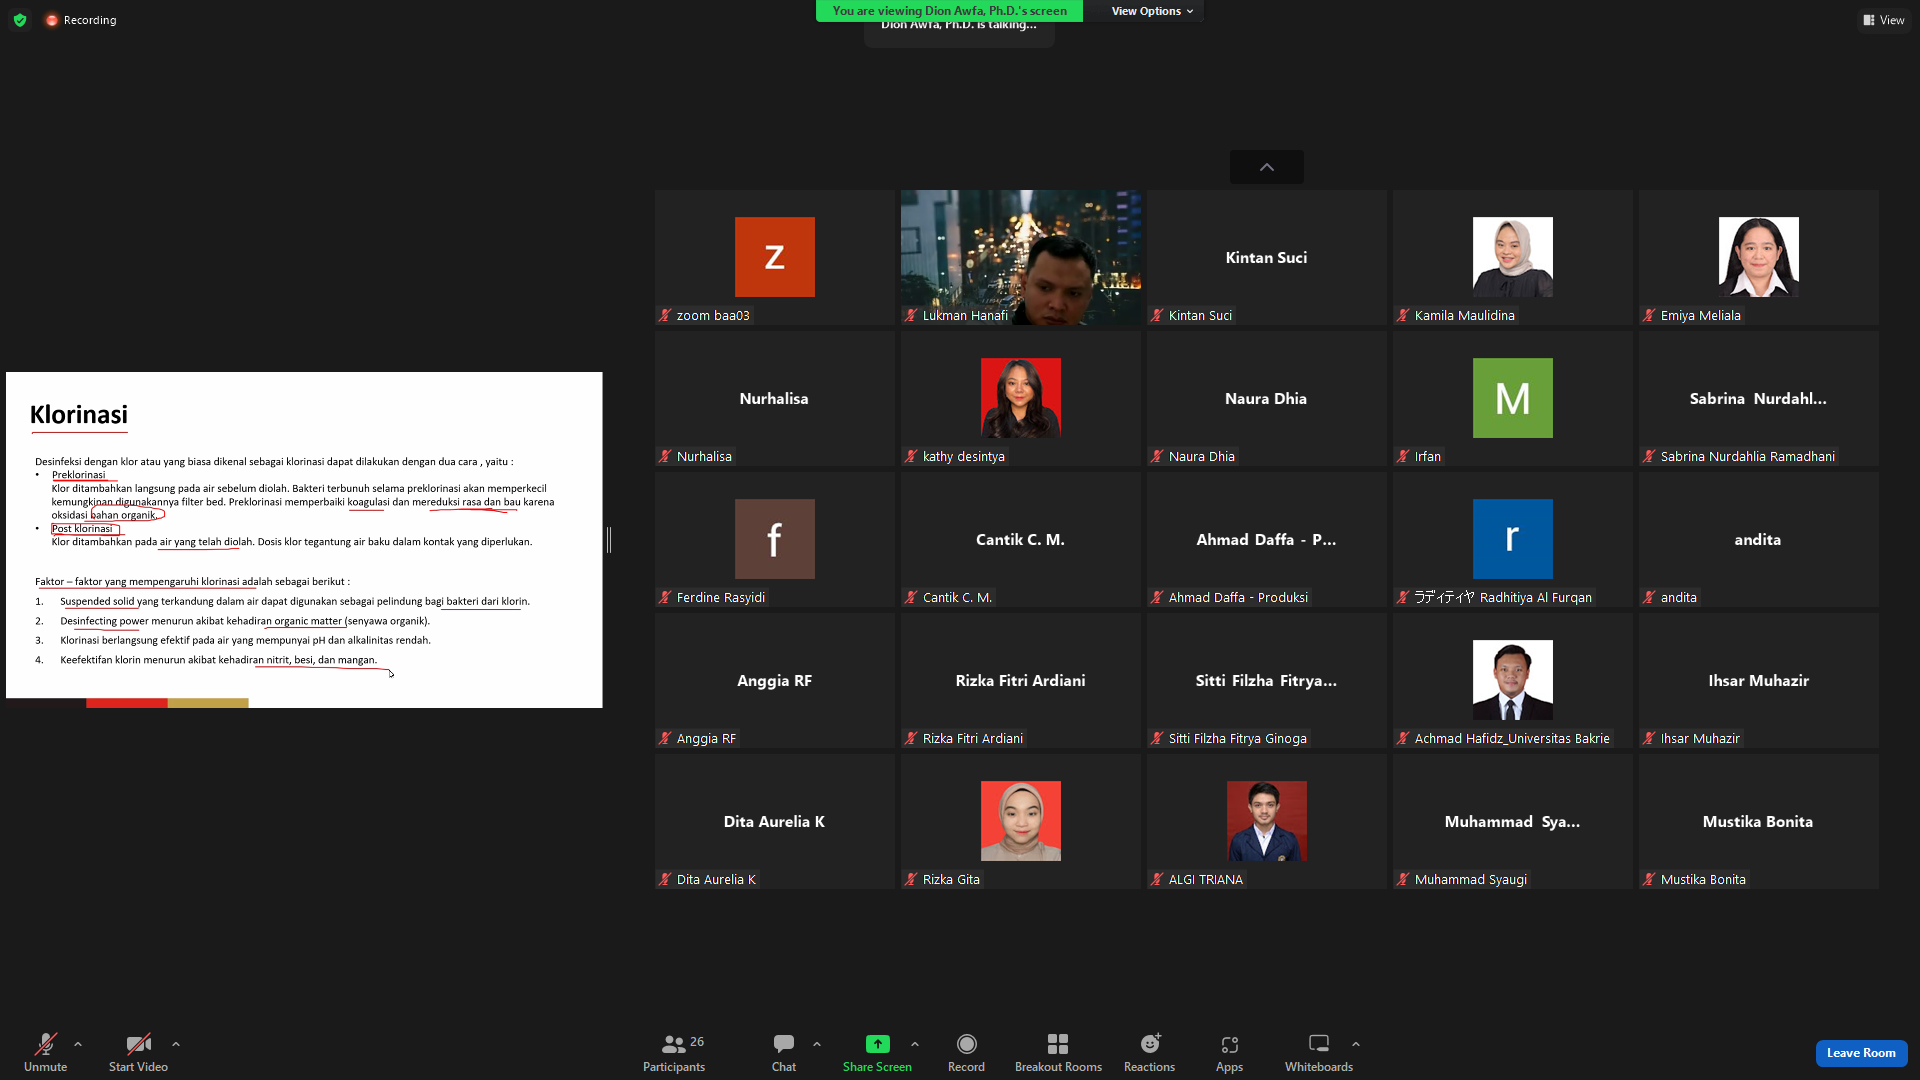Open the Participants panel
This screenshot has height=1080, width=1920.
pyautogui.click(x=674, y=1052)
